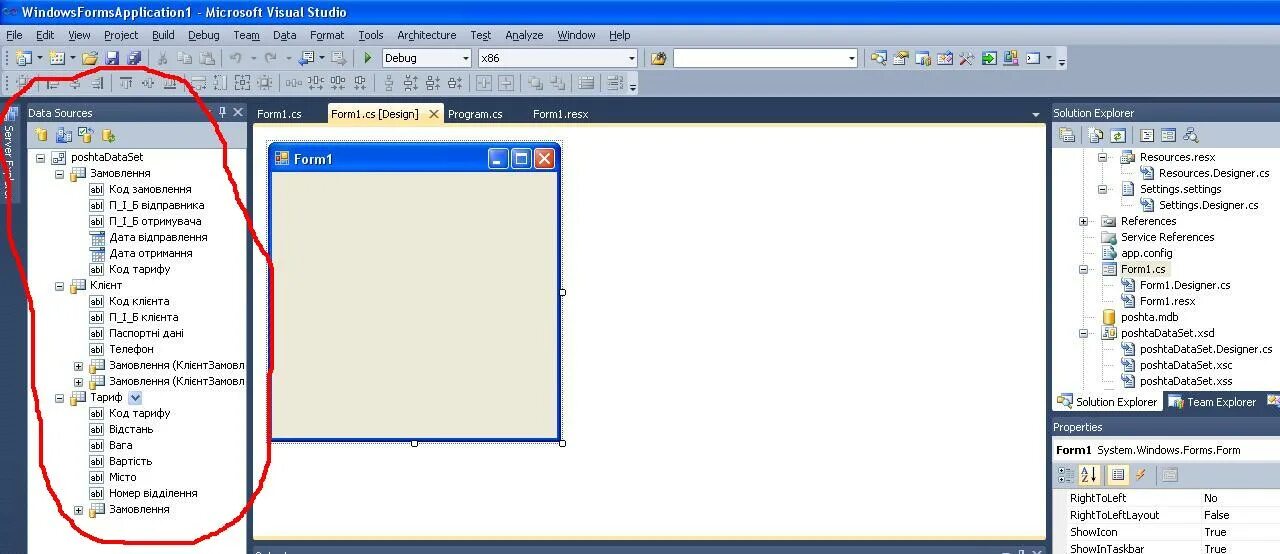This screenshot has width=1280, height=554.
Task: Open the Analyze menu
Action: 524,35
